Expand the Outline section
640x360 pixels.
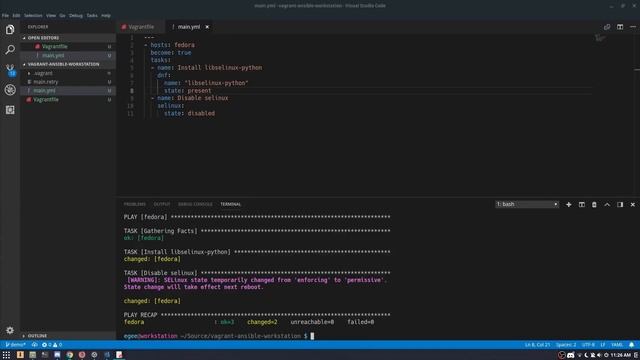(68, 336)
